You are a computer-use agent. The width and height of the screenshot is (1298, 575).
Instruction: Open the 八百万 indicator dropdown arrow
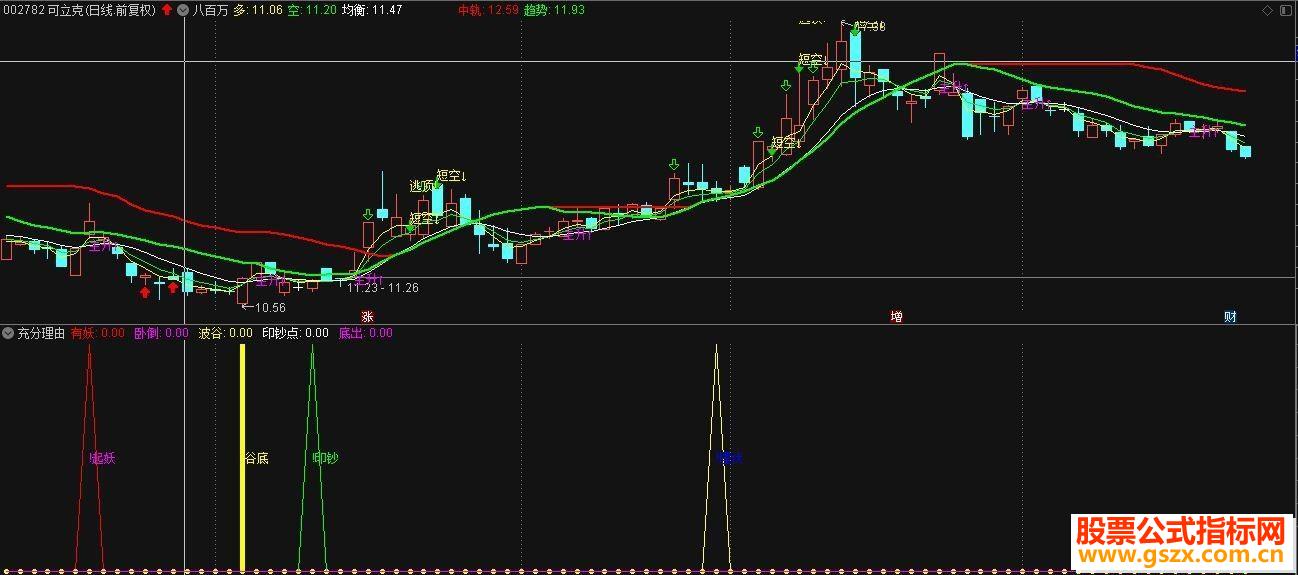[182, 10]
